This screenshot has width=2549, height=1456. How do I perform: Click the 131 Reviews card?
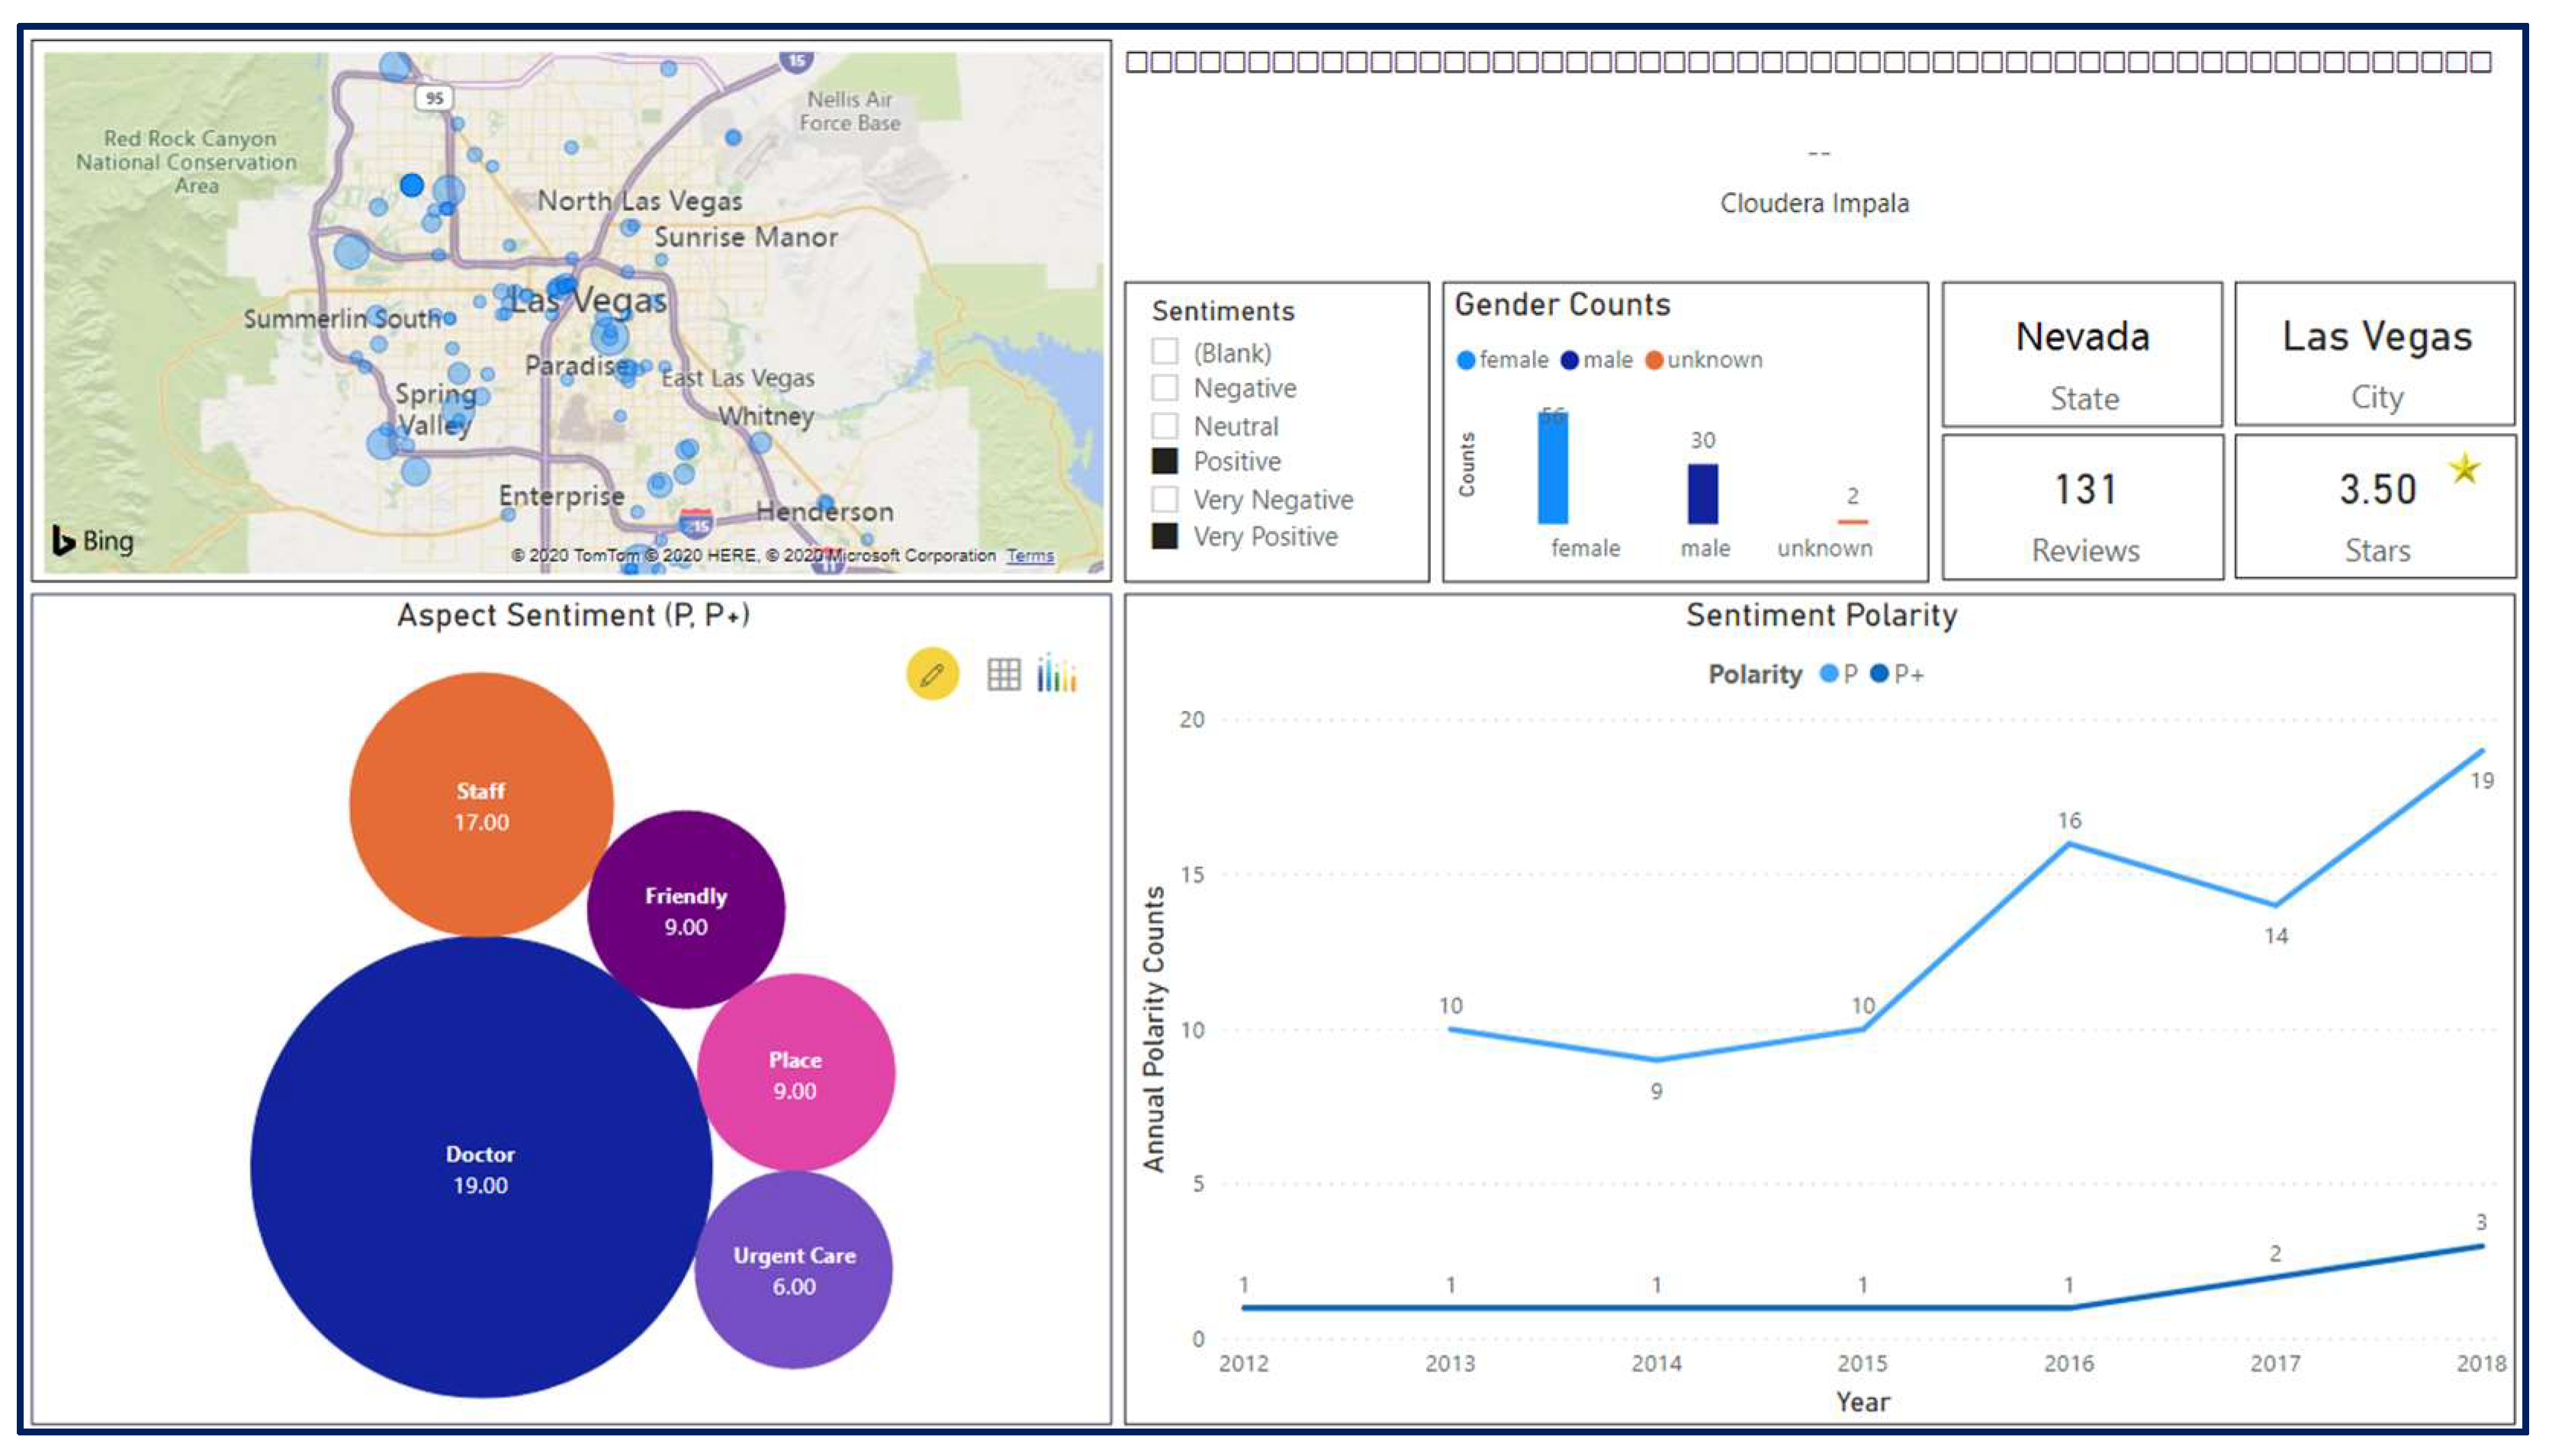pyautogui.click(x=2082, y=508)
